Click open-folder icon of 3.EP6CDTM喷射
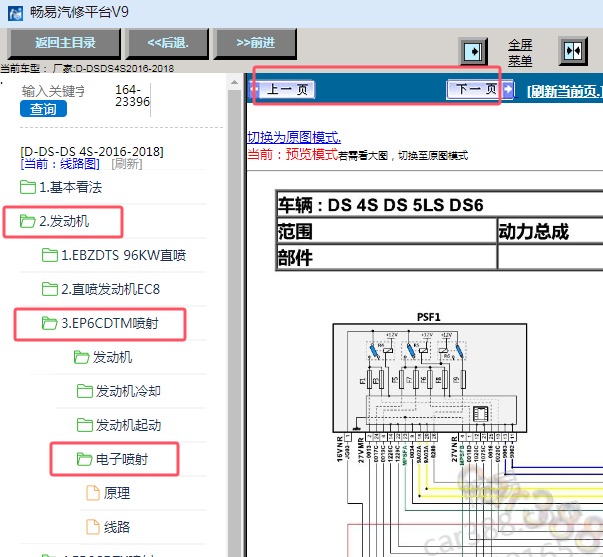603x557 pixels. [x=50, y=323]
